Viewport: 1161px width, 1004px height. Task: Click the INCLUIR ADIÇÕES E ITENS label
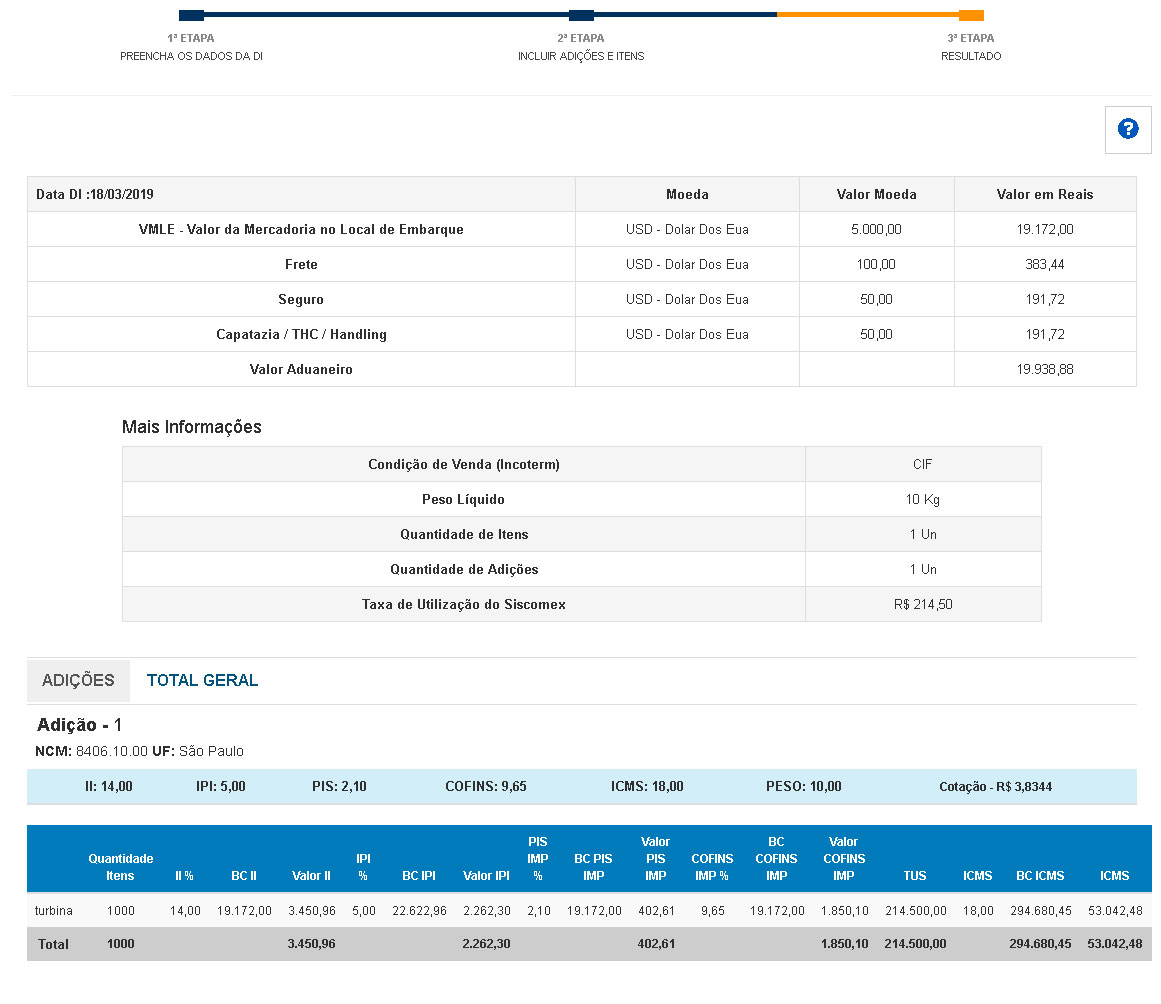581,56
